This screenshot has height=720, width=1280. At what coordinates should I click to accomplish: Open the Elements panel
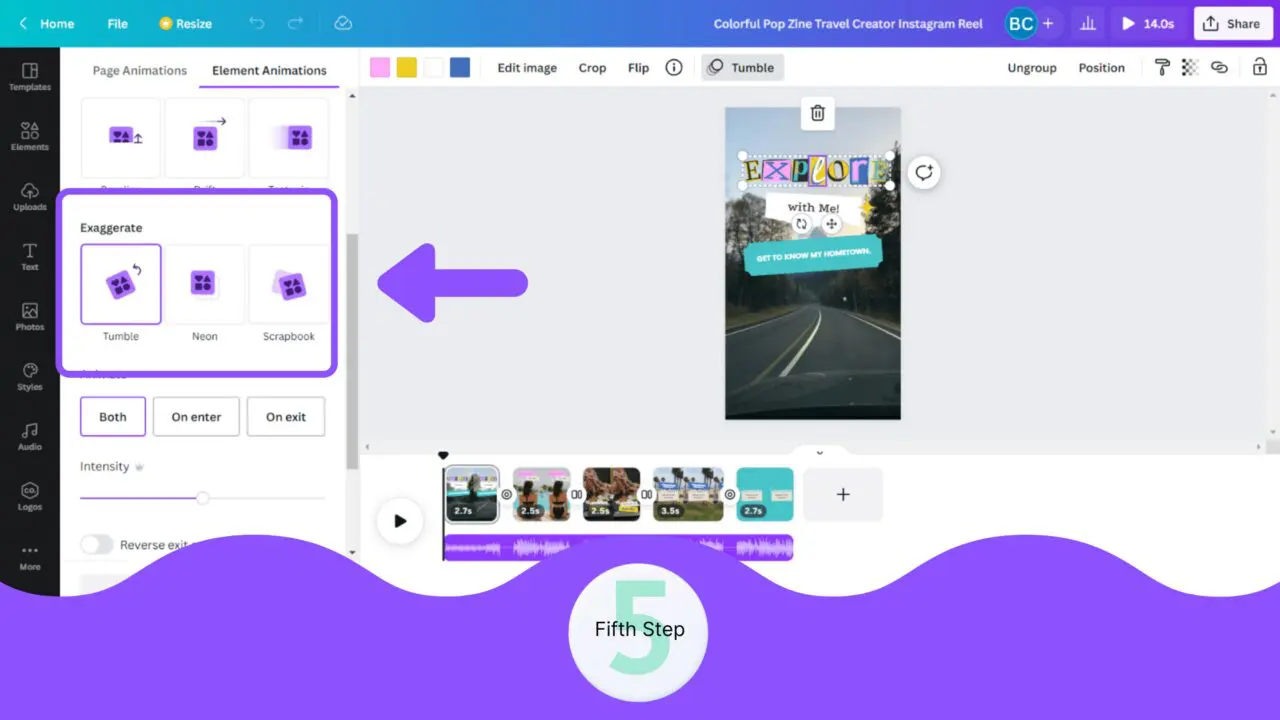click(x=29, y=135)
